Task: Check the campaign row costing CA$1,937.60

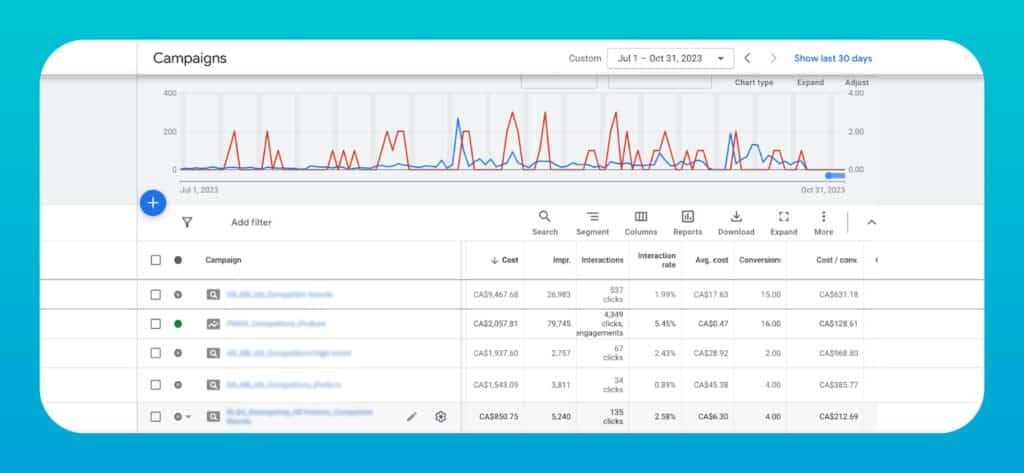Action: pyautogui.click(x=155, y=353)
